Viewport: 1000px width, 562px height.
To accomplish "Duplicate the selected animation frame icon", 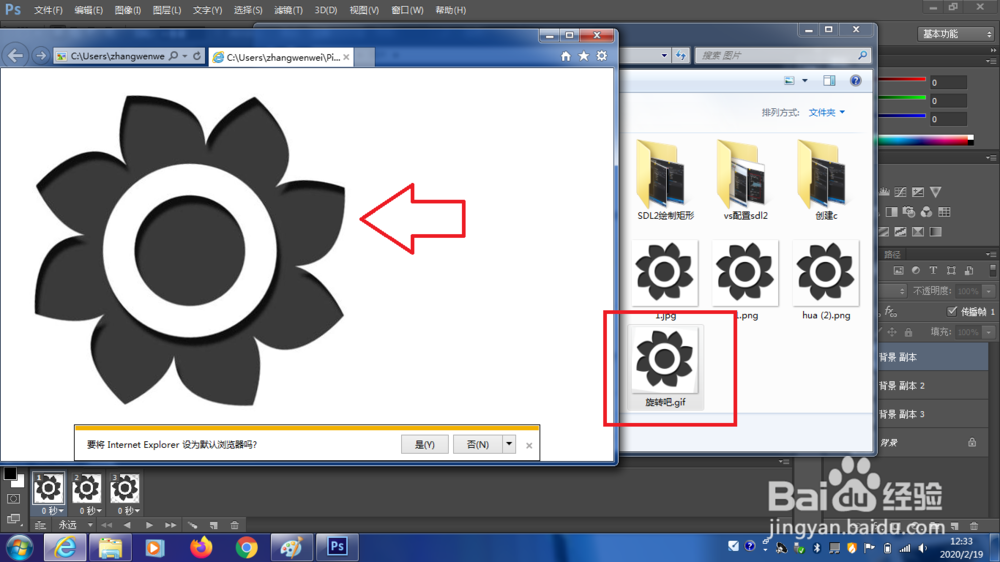I will tap(214, 525).
